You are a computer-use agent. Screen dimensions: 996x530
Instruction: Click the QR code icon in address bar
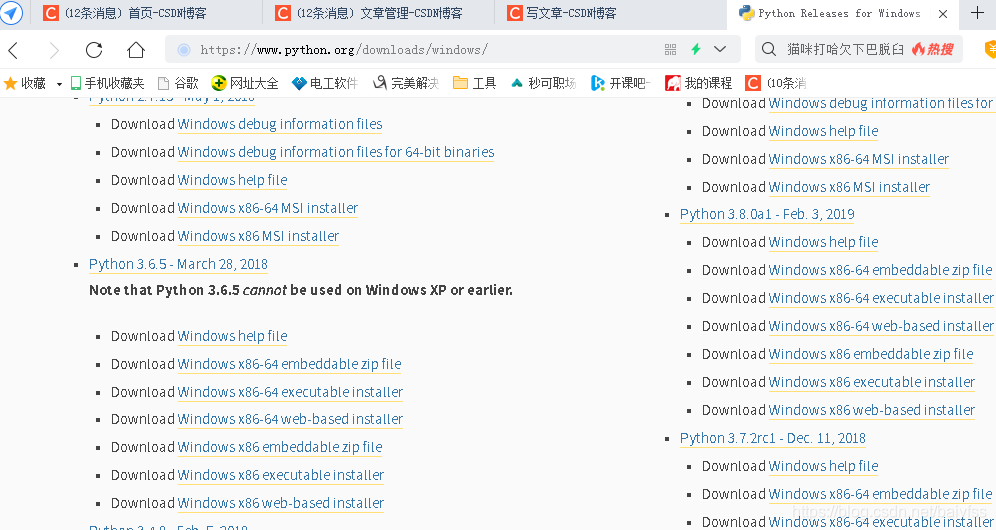point(670,50)
